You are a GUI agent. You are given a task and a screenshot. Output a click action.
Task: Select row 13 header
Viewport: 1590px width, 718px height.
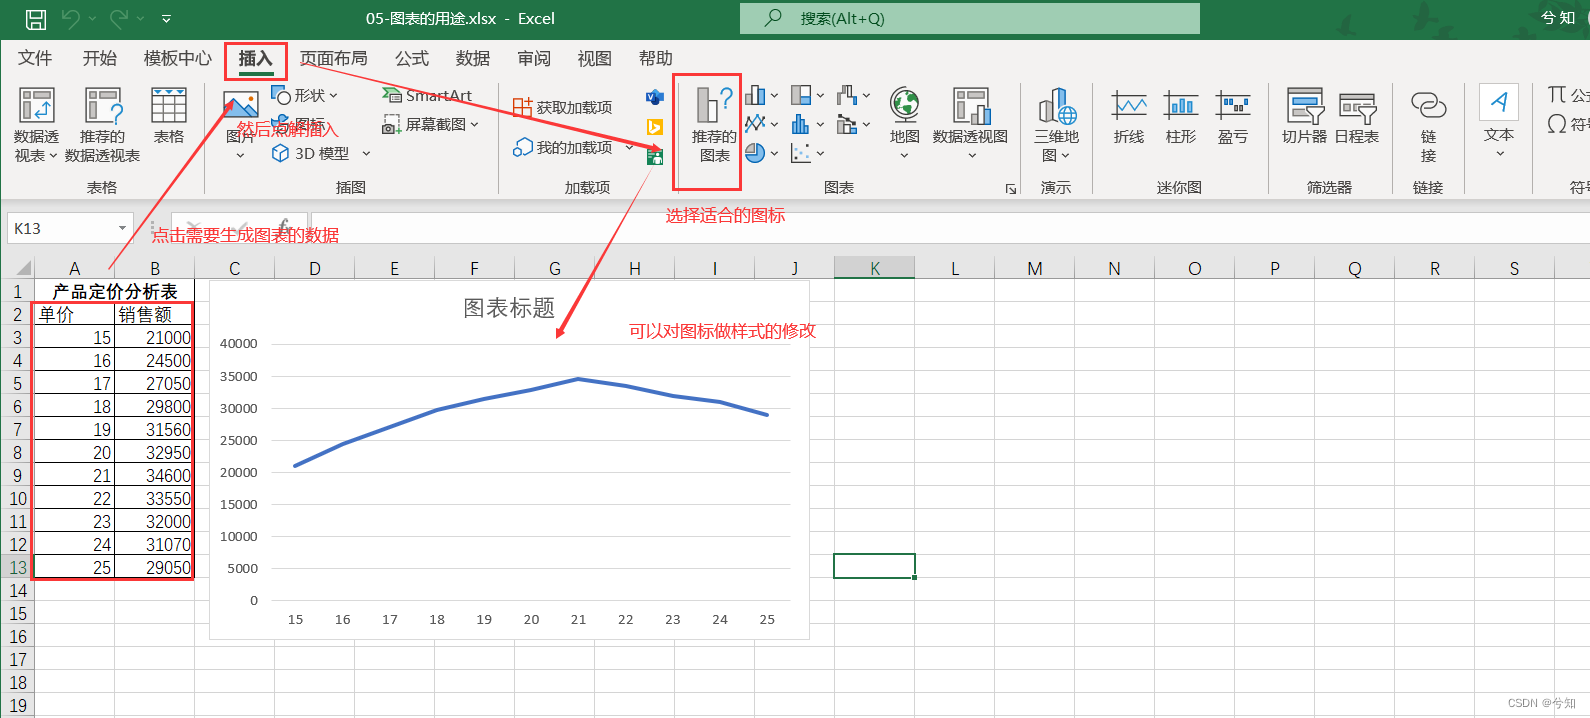click(x=17, y=567)
